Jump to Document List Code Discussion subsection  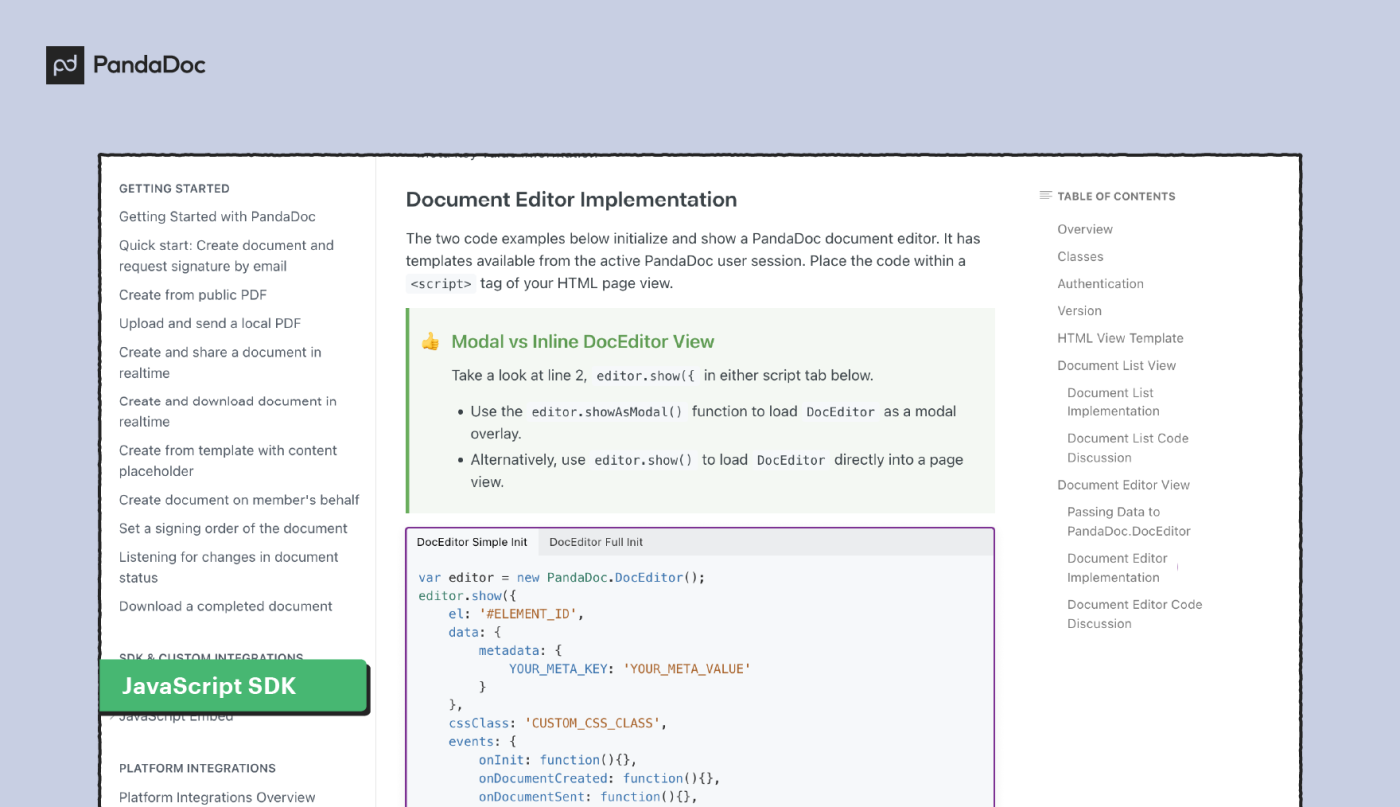pos(1128,448)
